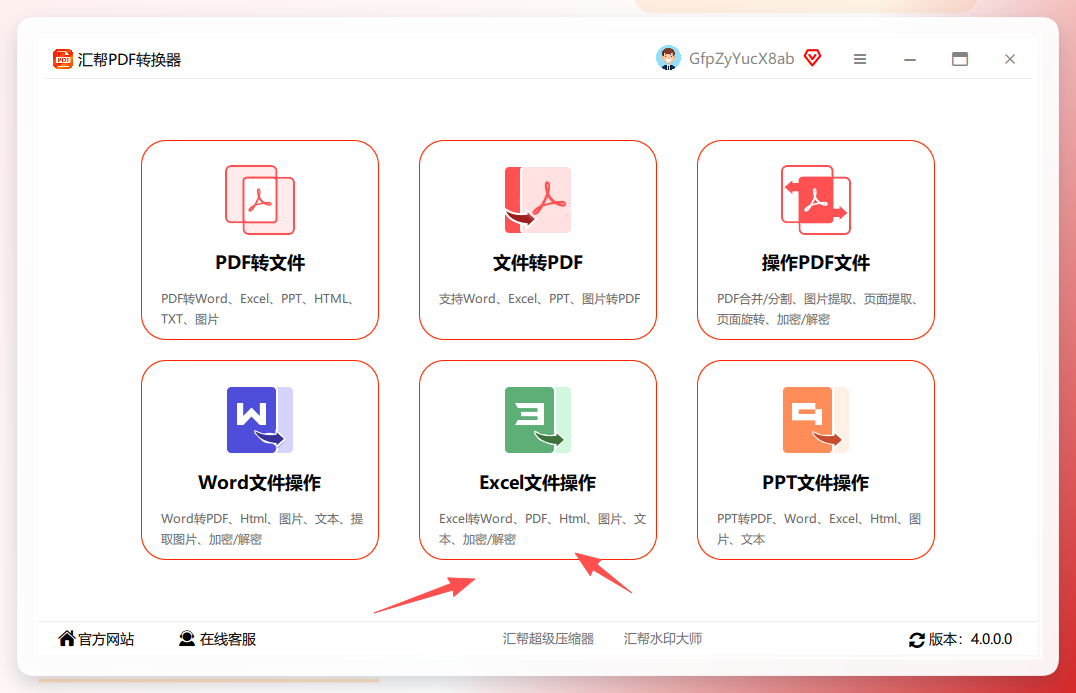The width and height of the screenshot is (1076, 693).
Task: Click the PDF转文件 document icon
Action: [260, 200]
